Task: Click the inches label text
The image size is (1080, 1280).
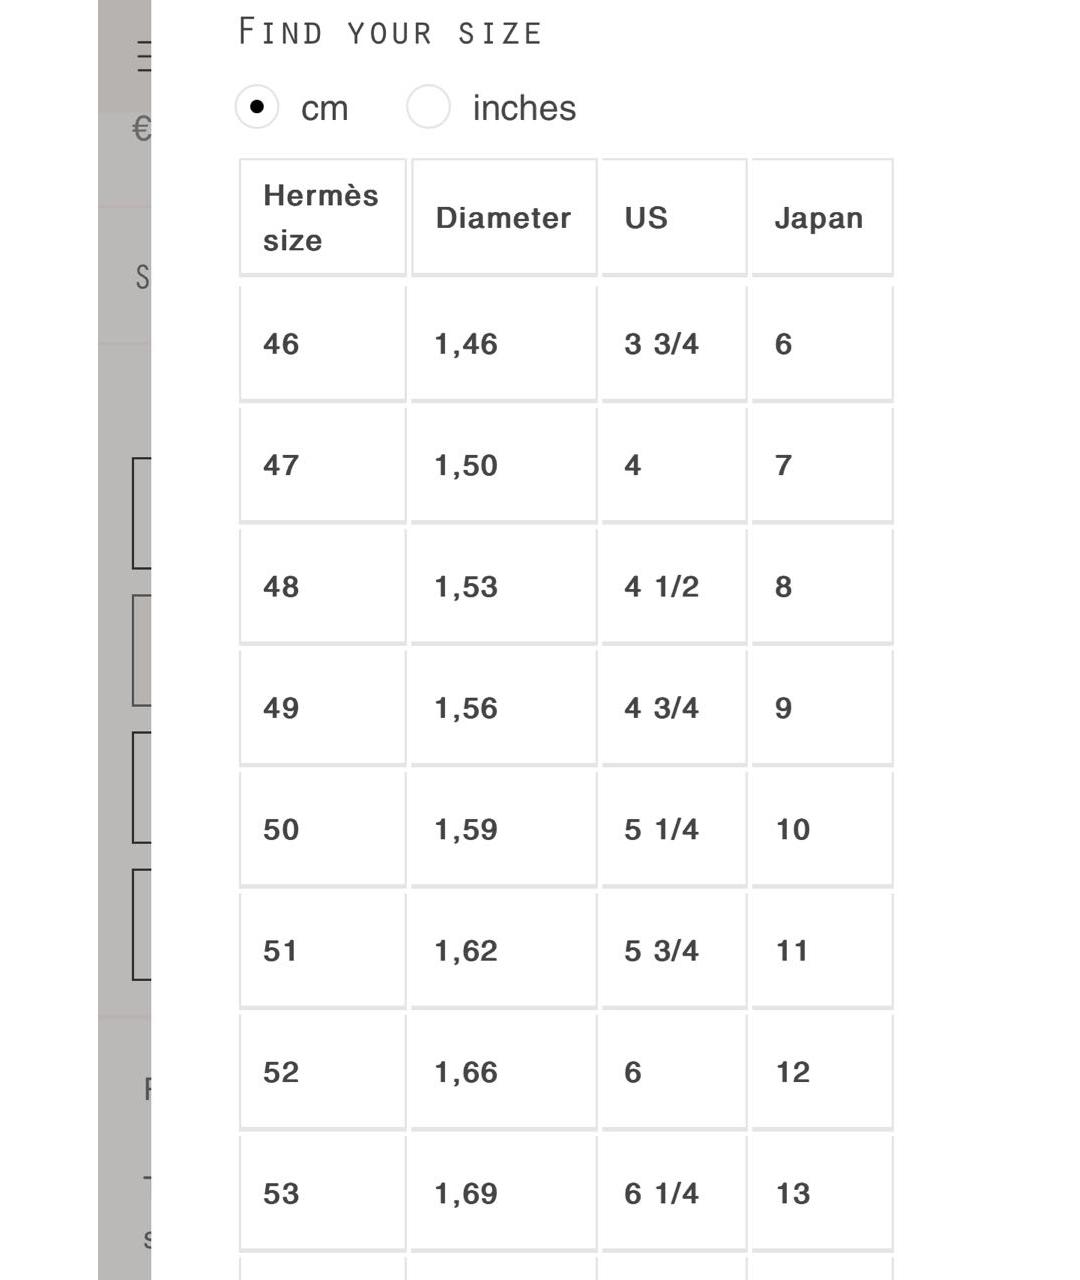Action: (524, 108)
